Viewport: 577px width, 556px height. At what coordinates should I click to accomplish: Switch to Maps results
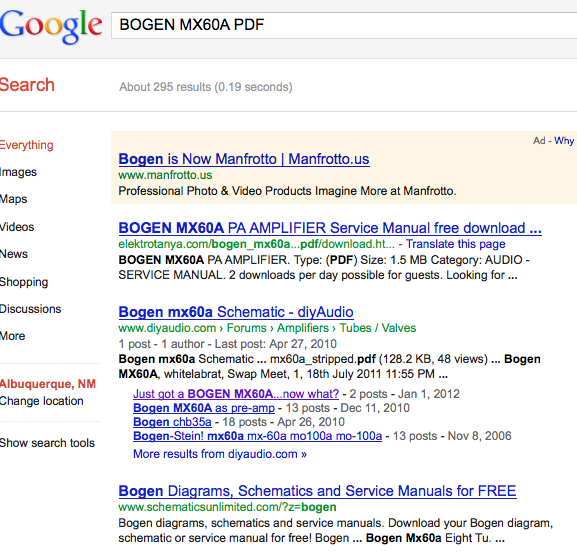coord(13,199)
